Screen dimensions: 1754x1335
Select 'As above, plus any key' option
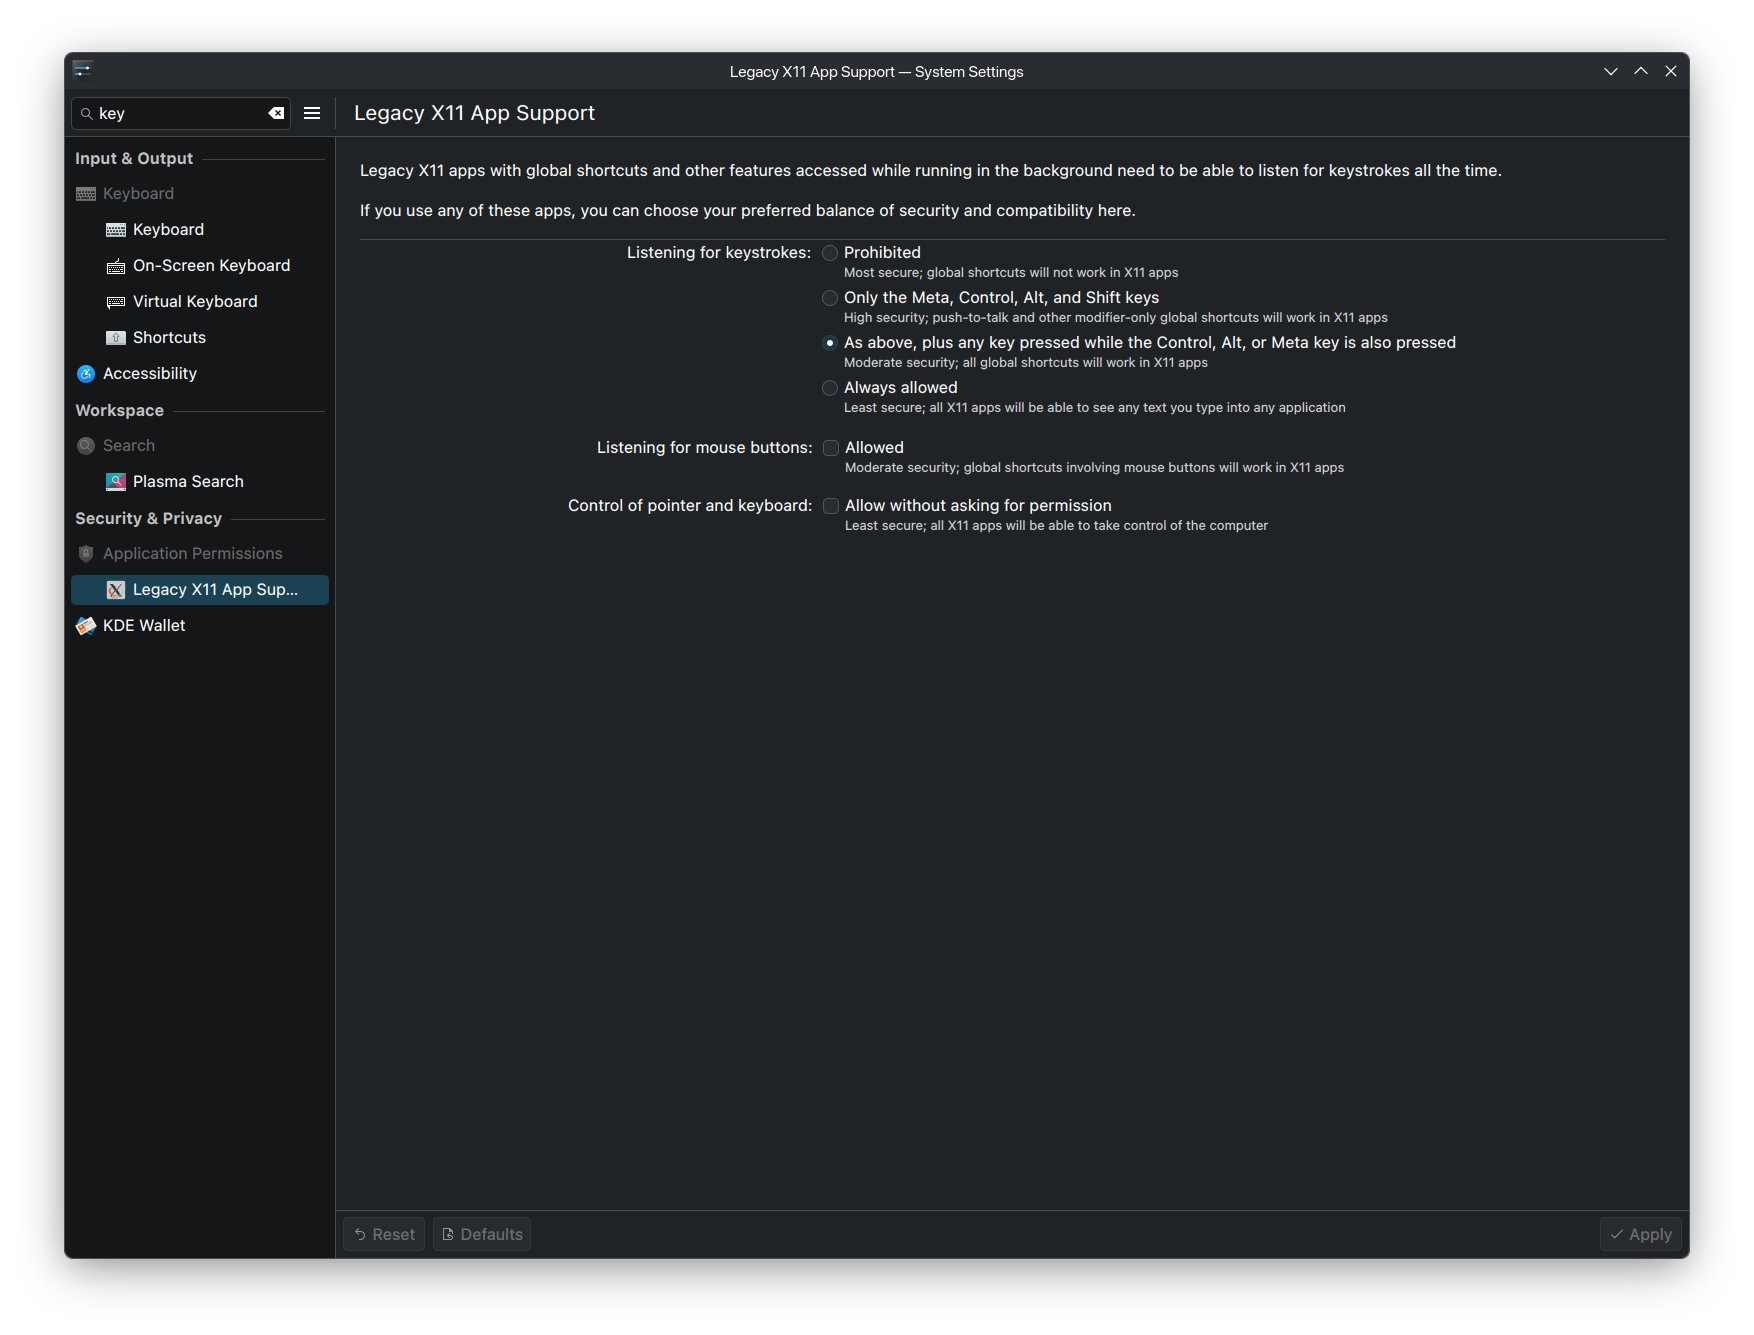(x=830, y=343)
